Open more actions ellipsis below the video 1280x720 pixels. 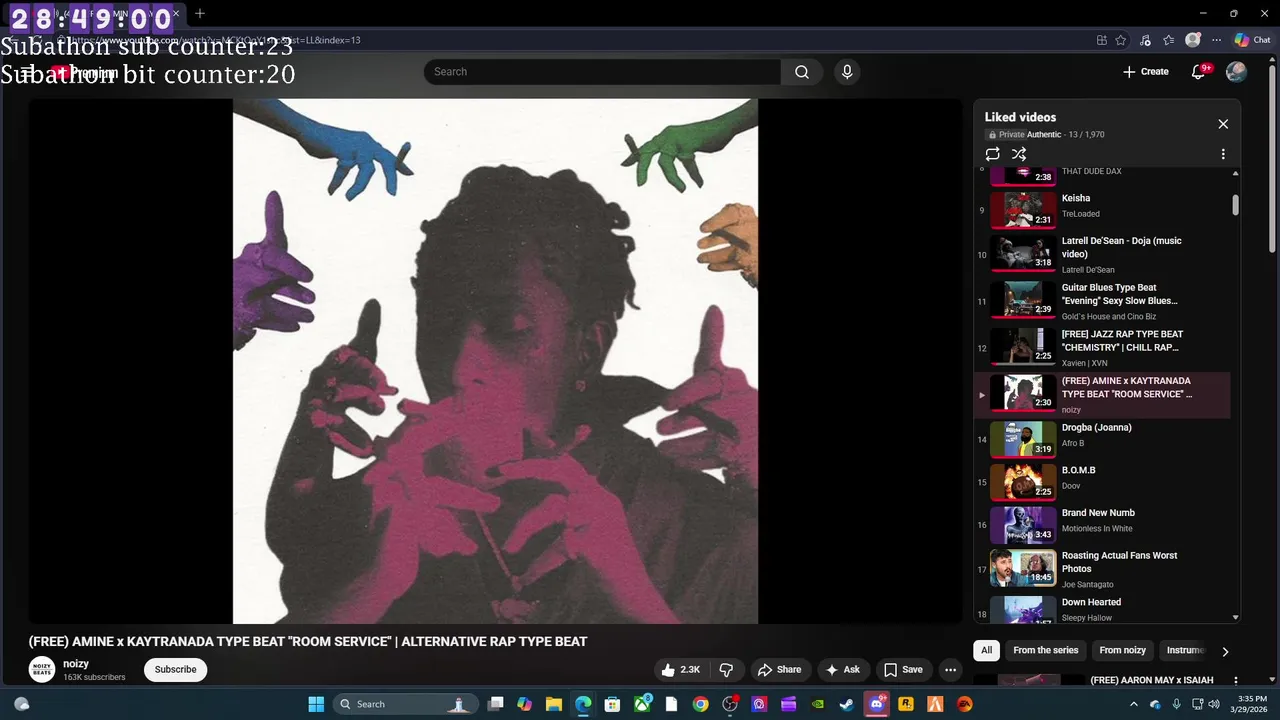tap(951, 670)
